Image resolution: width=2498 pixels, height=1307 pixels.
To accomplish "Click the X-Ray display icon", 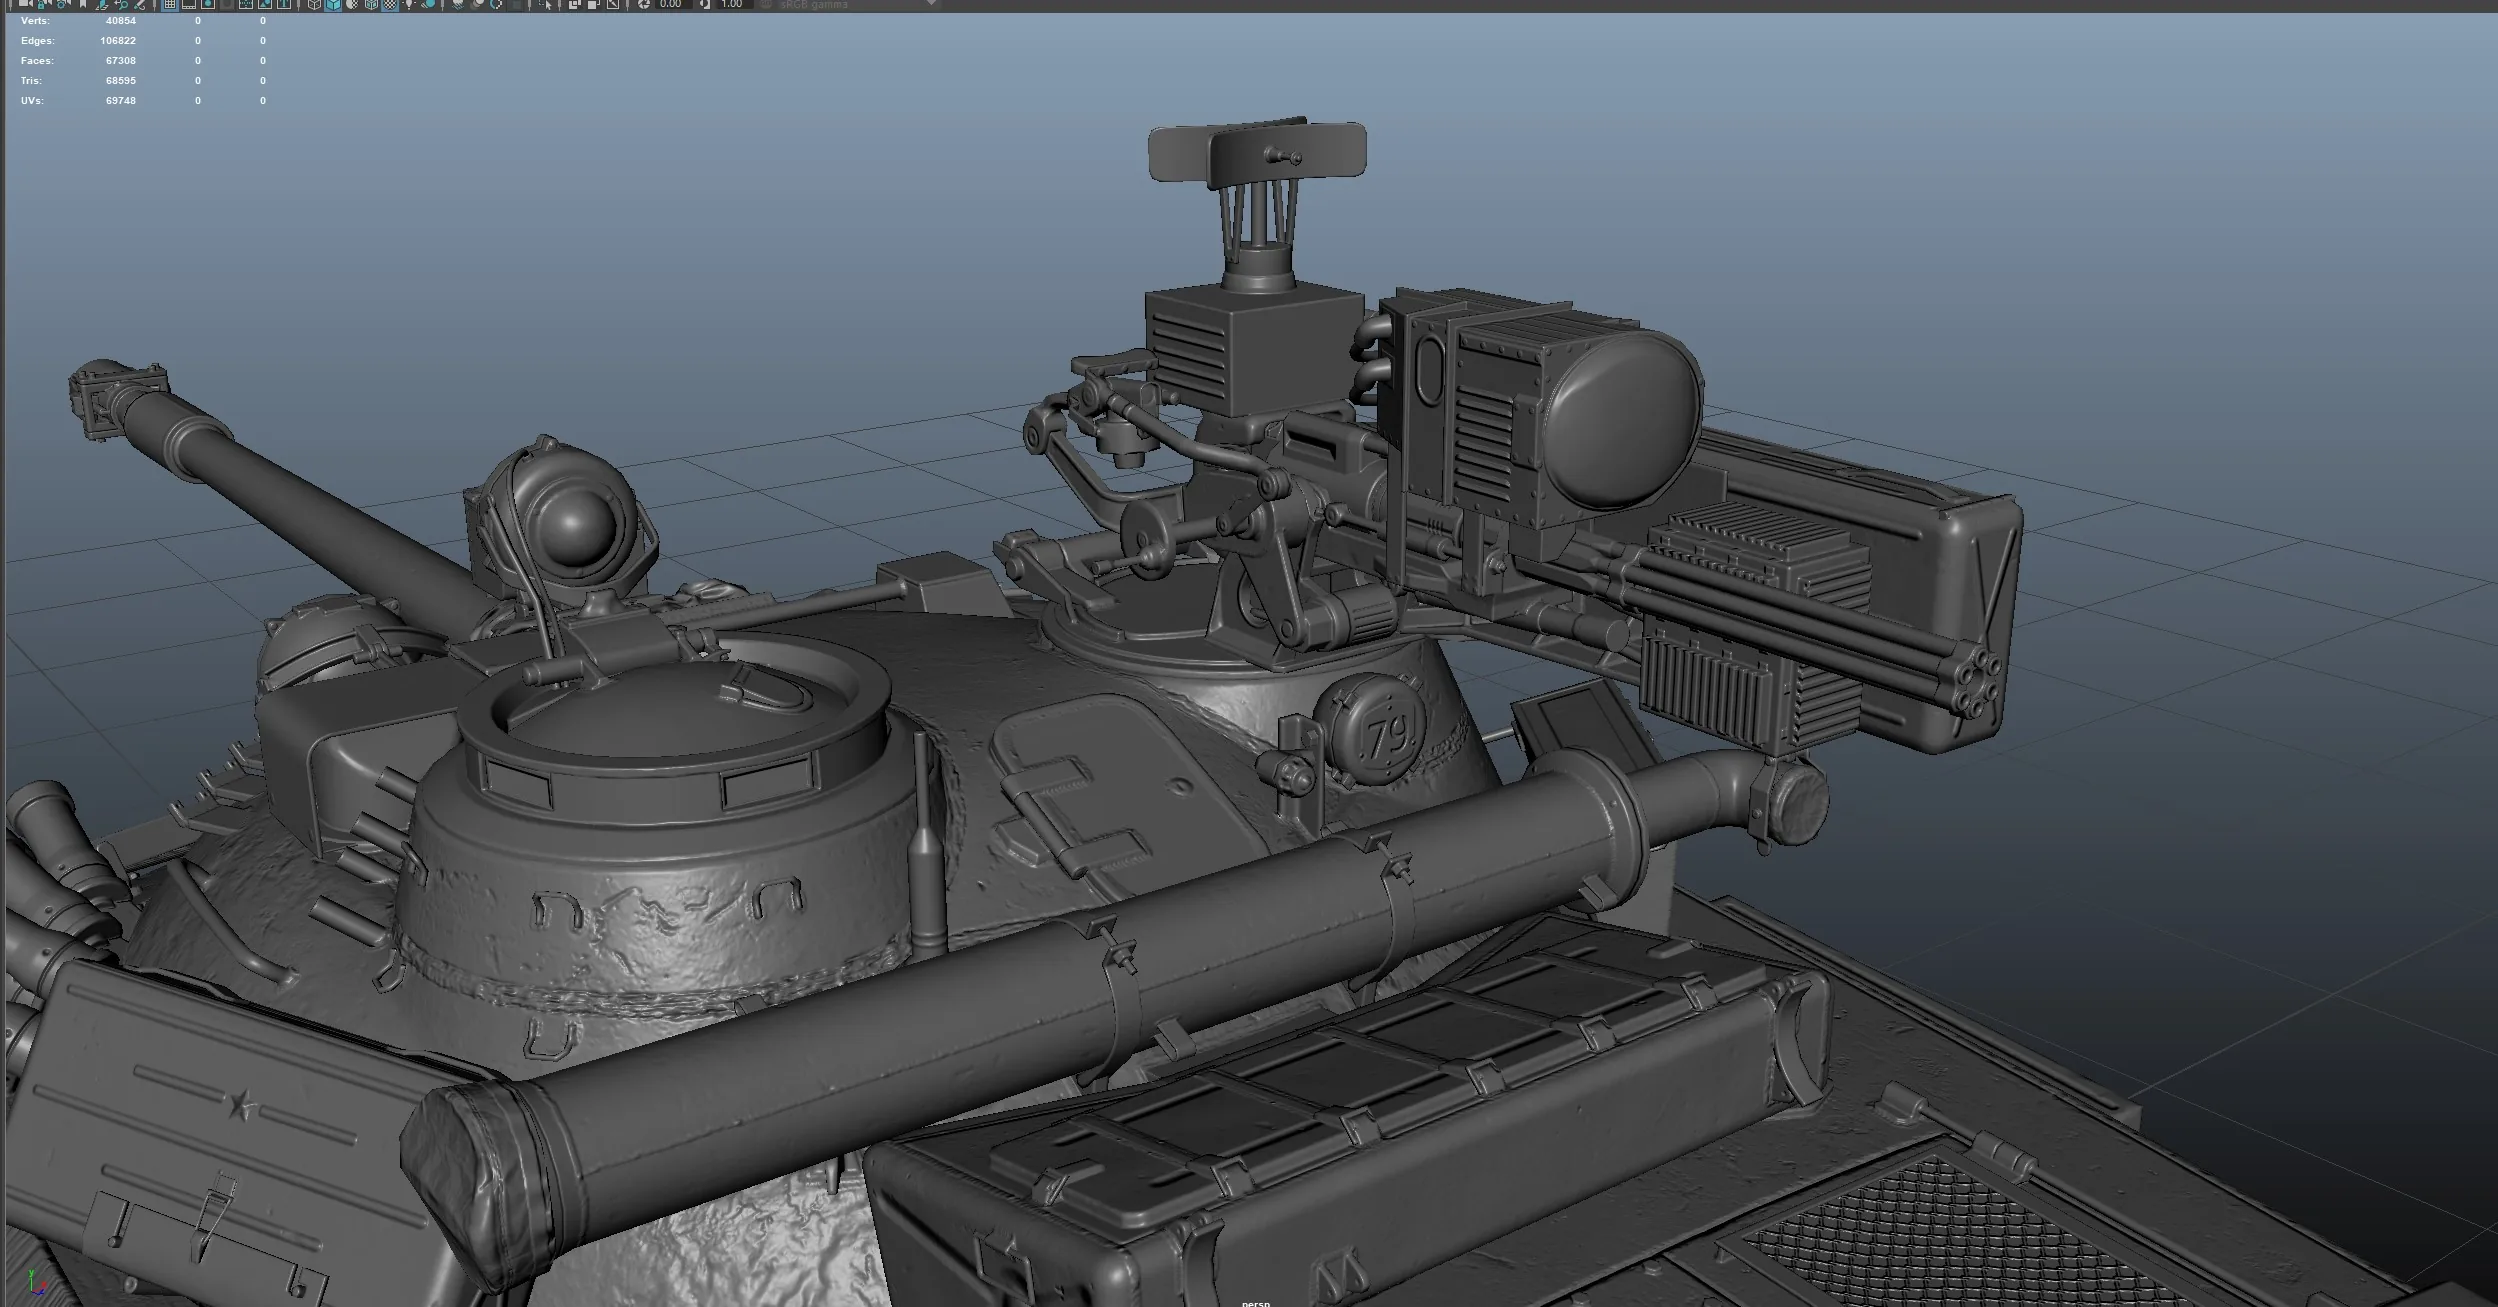I will point(575,4).
